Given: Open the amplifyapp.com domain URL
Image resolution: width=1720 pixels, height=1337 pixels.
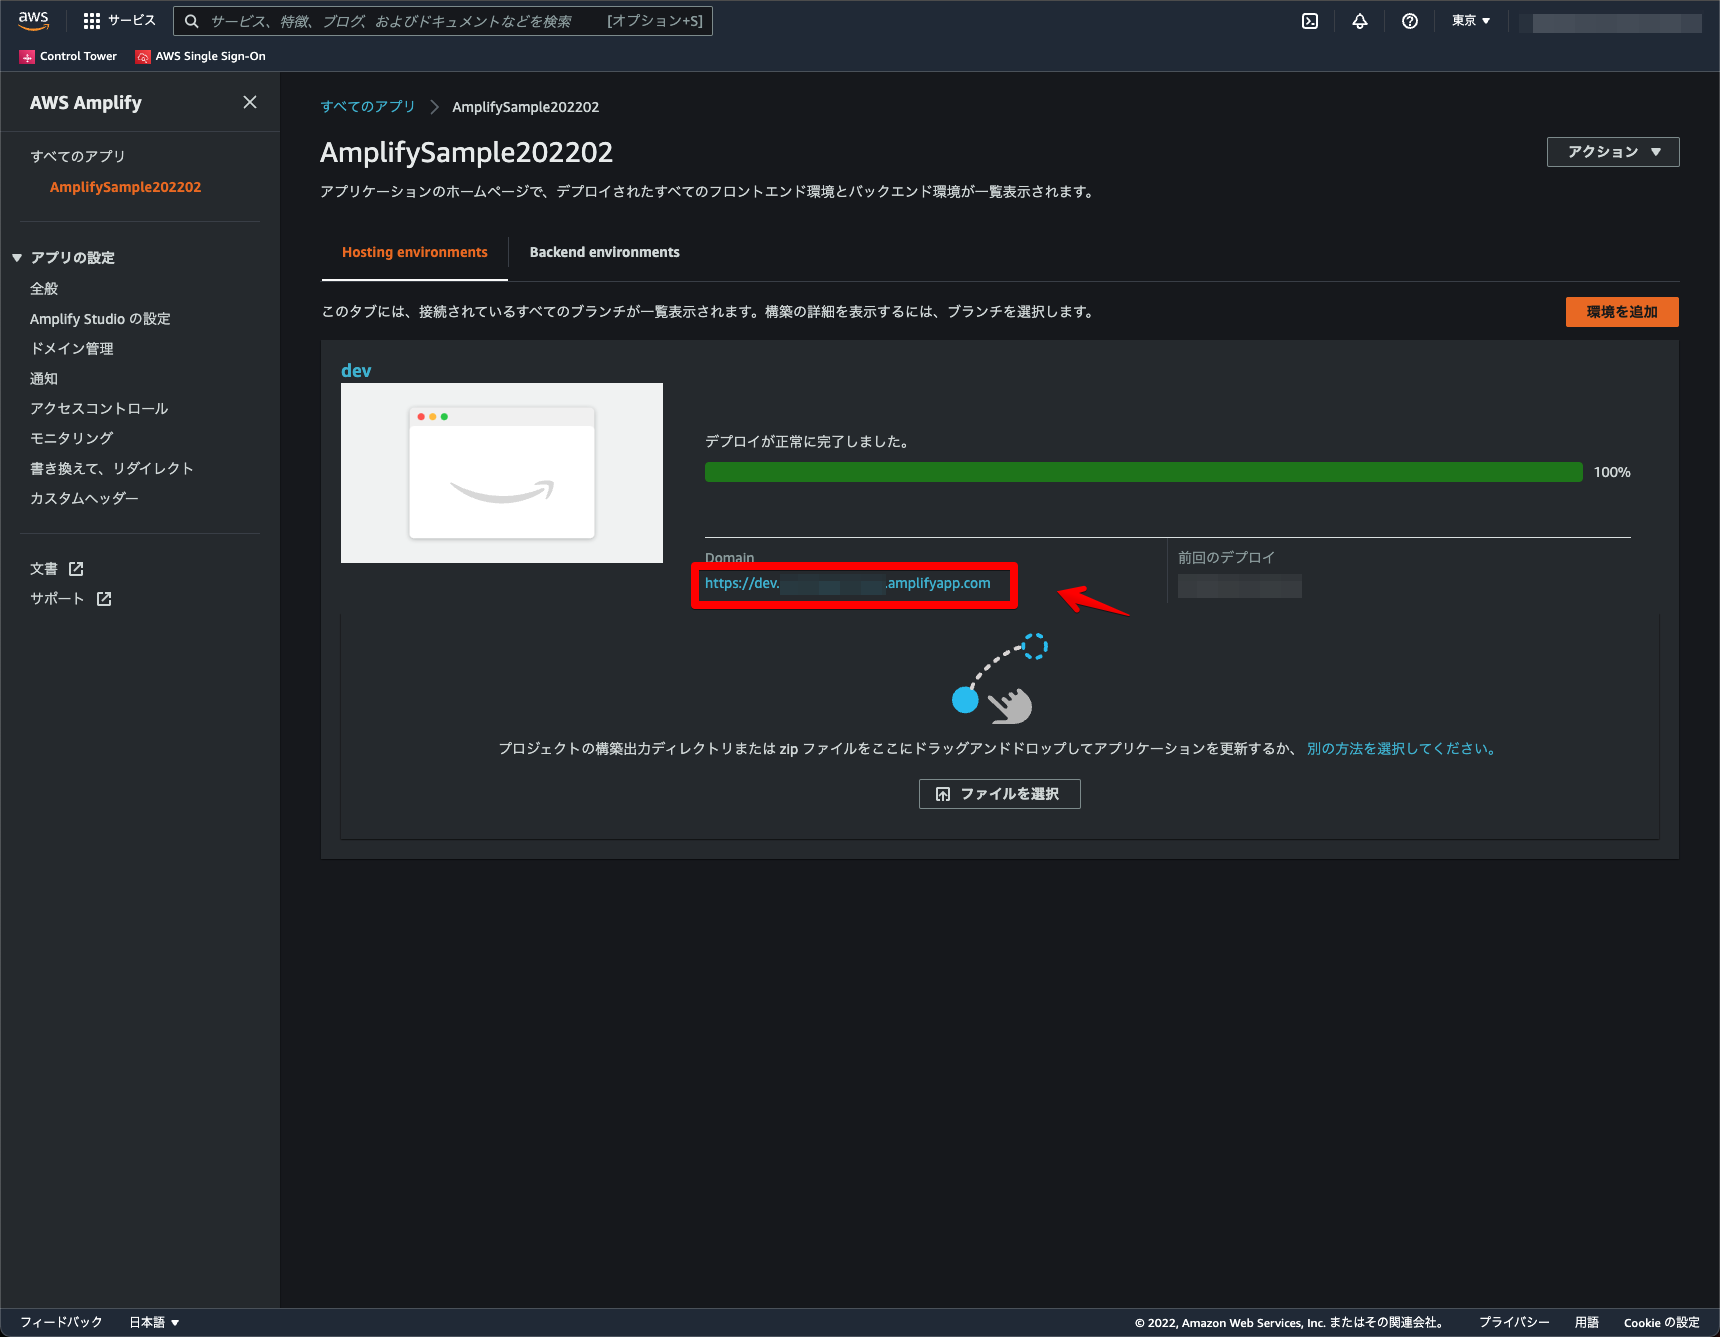Looking at the screenshot, I should coord(848,583).
